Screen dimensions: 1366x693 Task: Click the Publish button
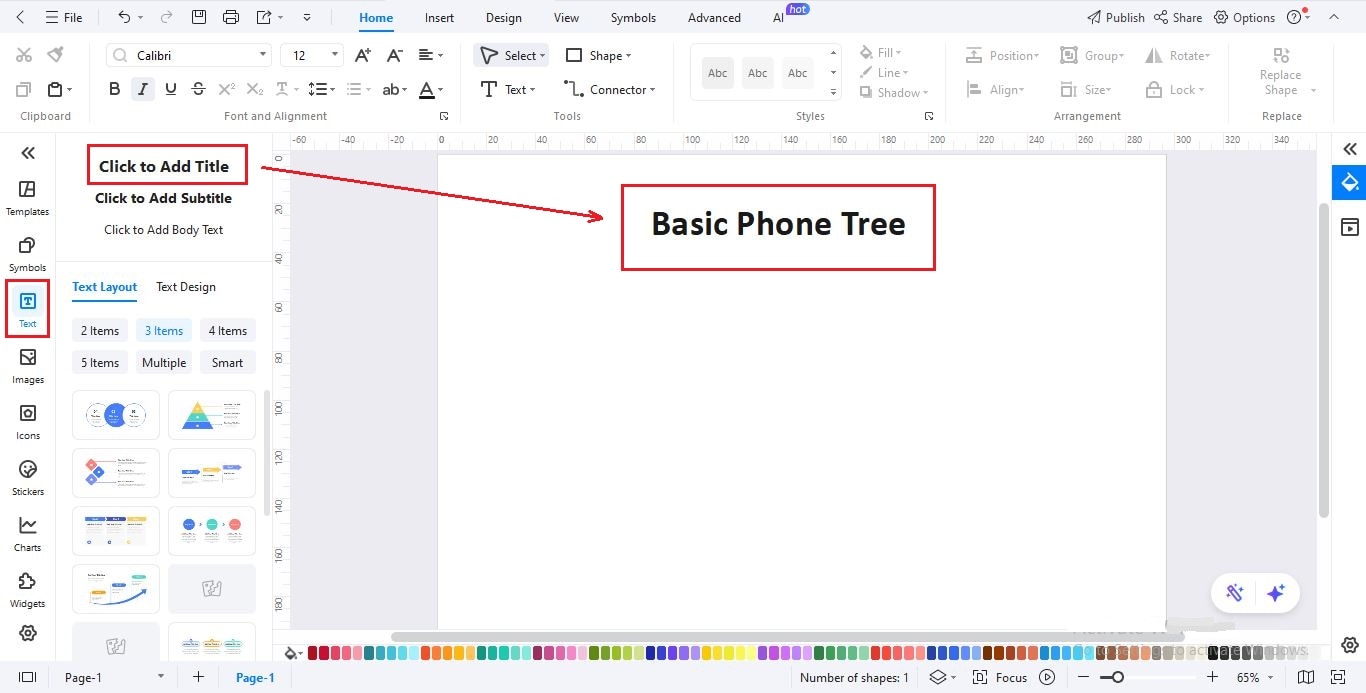click(1115, 17)
